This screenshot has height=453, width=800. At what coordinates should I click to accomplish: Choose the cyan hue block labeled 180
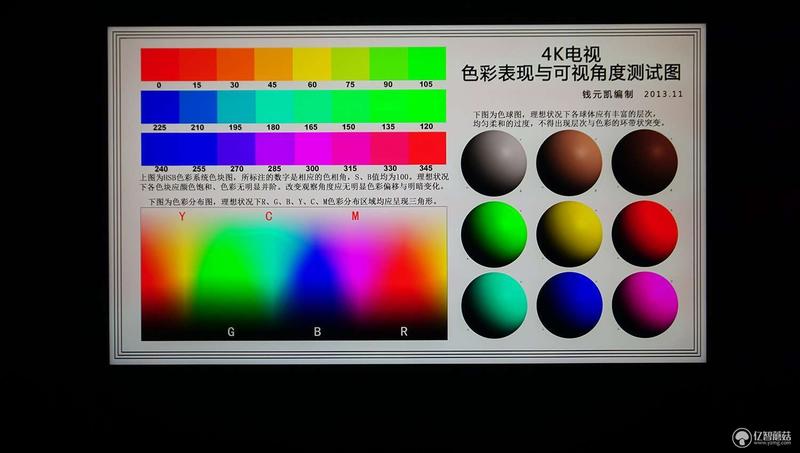274,107
